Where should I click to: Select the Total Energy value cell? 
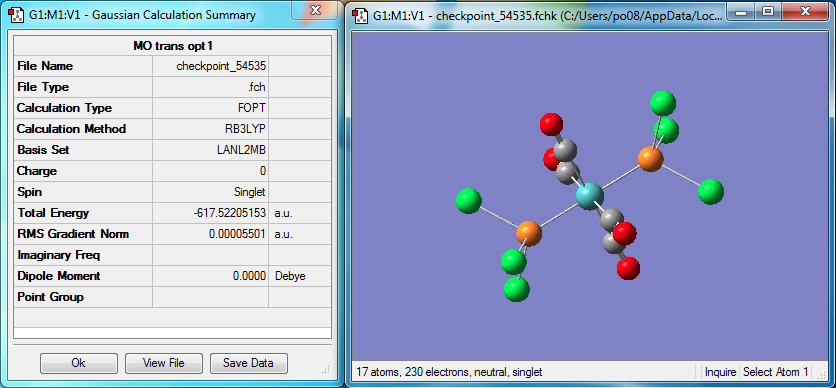click(211, 213)
